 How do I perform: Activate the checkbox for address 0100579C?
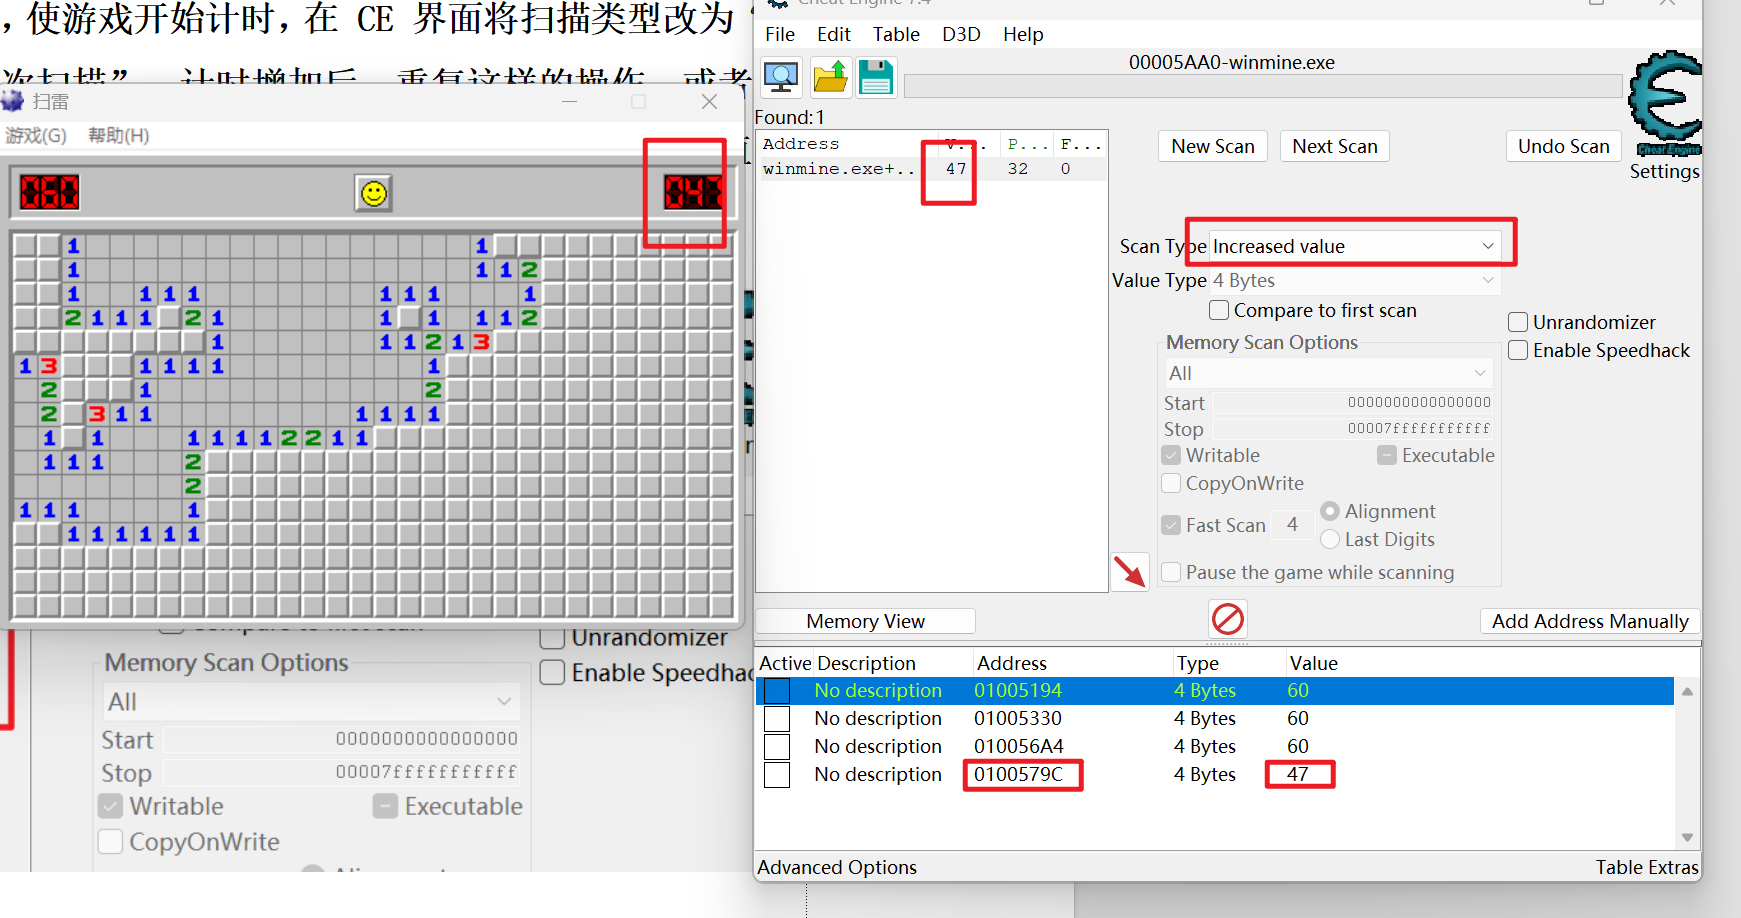[777, 775]
